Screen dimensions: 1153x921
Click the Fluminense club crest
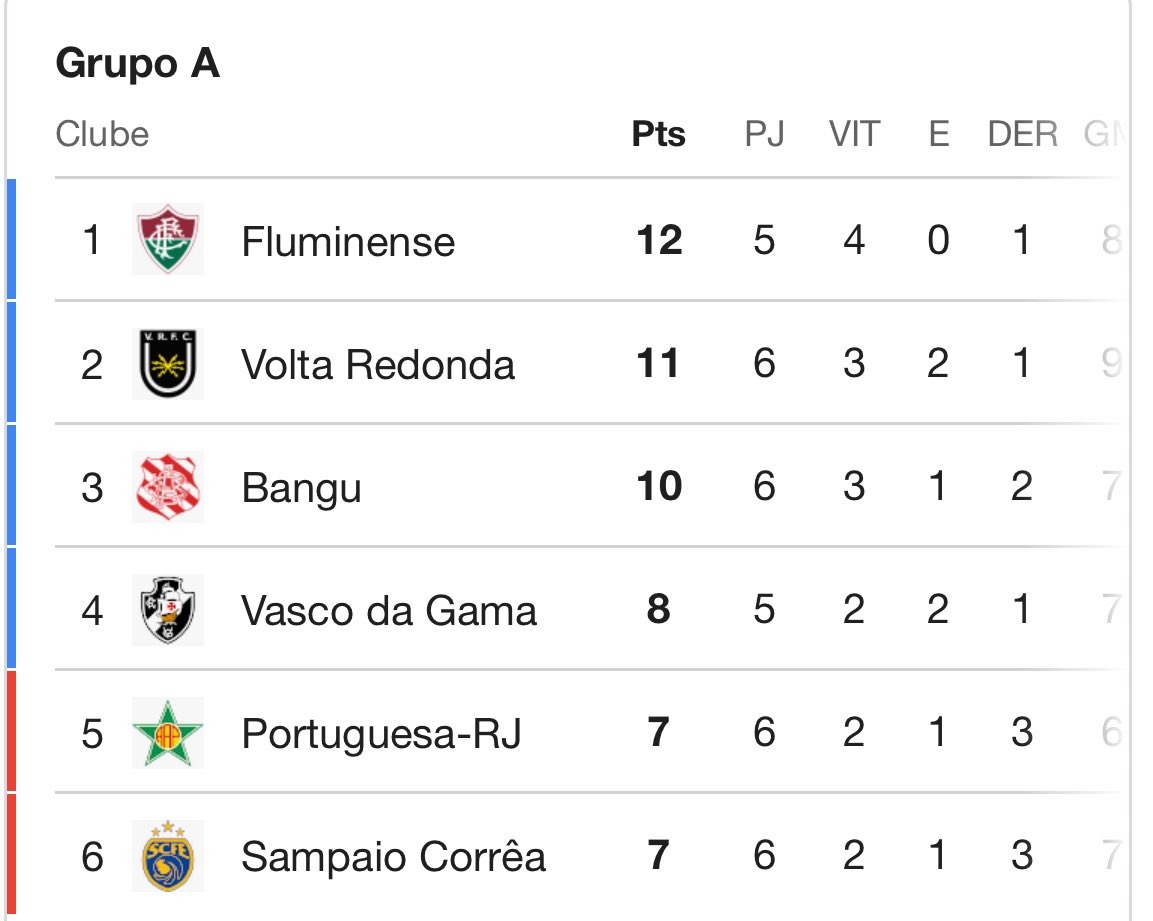[168, 240]
